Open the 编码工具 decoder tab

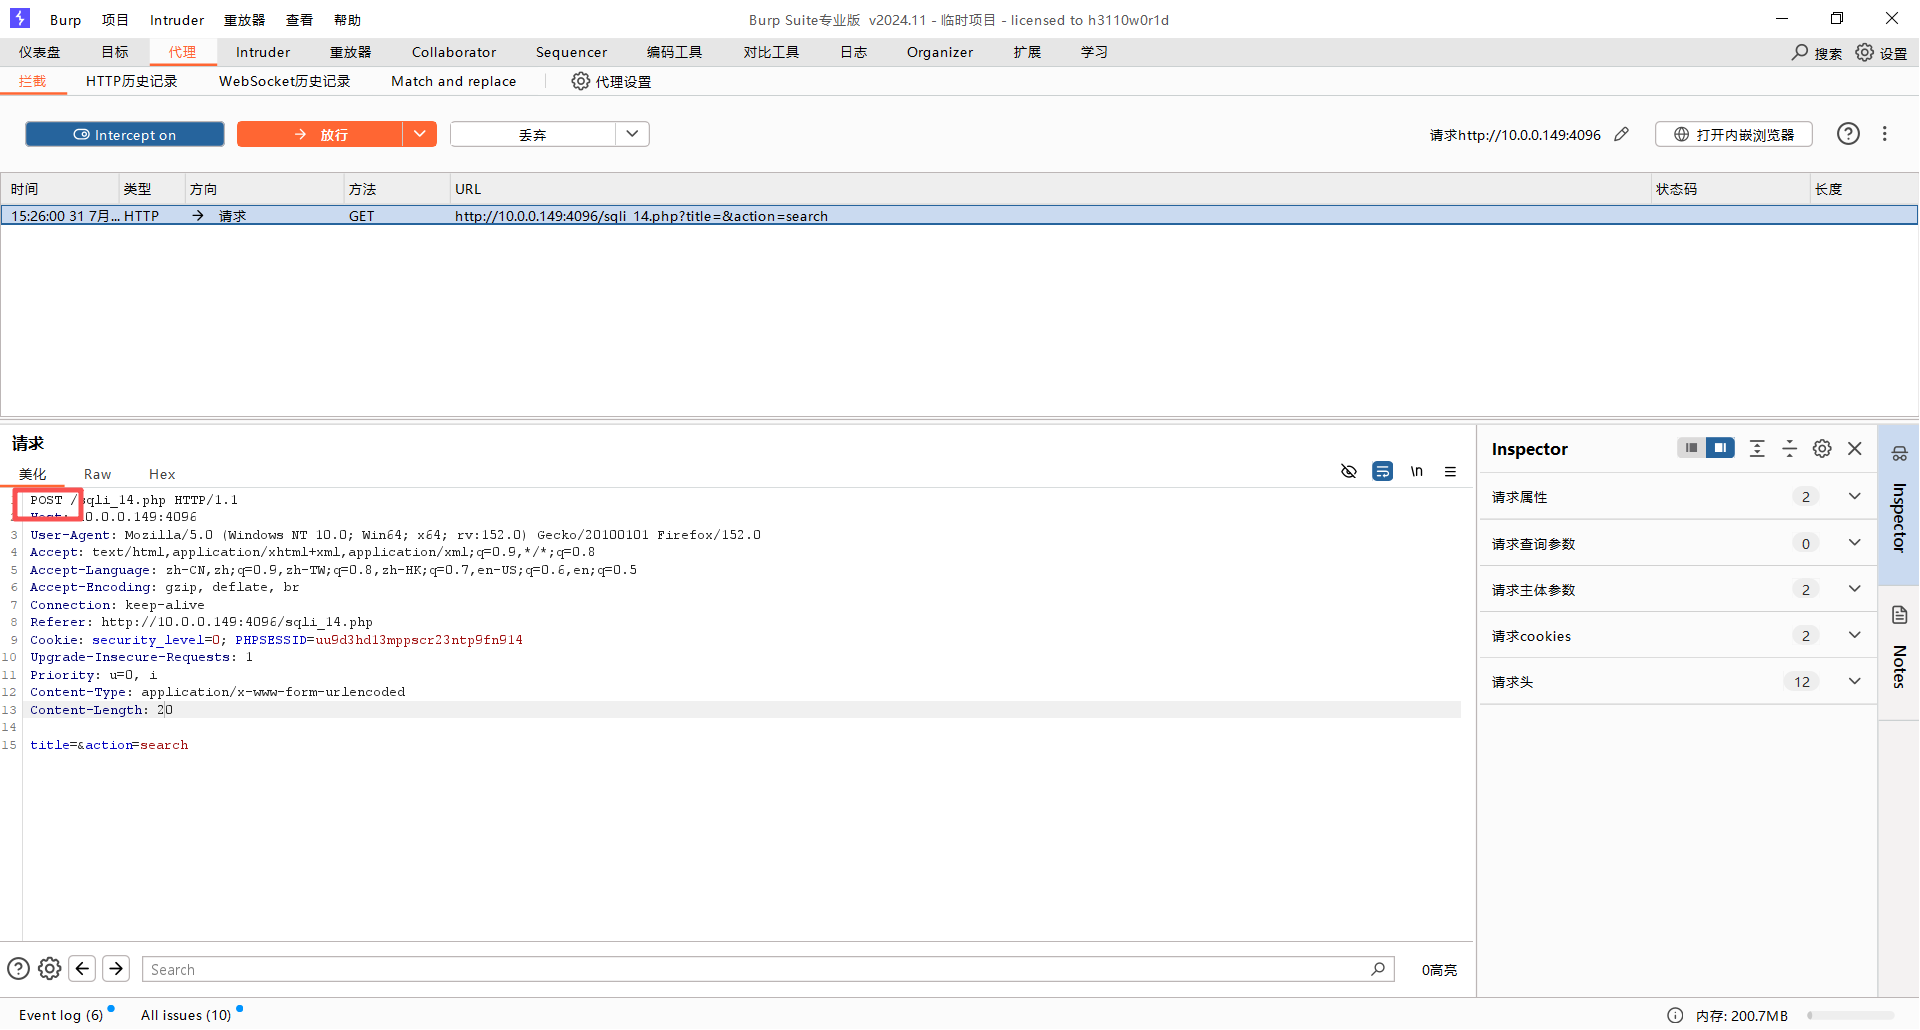674,52
